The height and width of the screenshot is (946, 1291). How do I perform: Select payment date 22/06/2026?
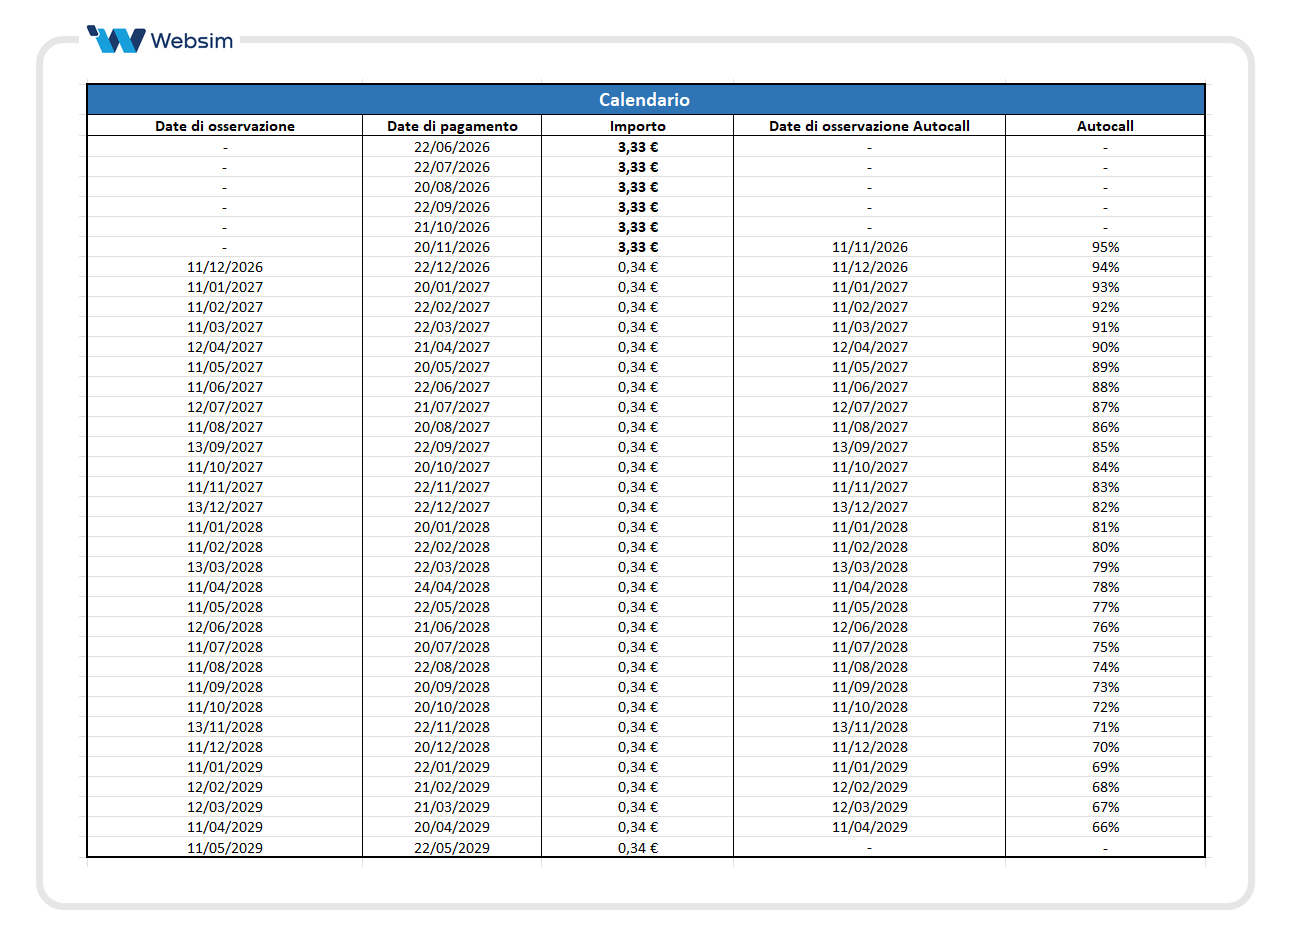coord(452,147)
